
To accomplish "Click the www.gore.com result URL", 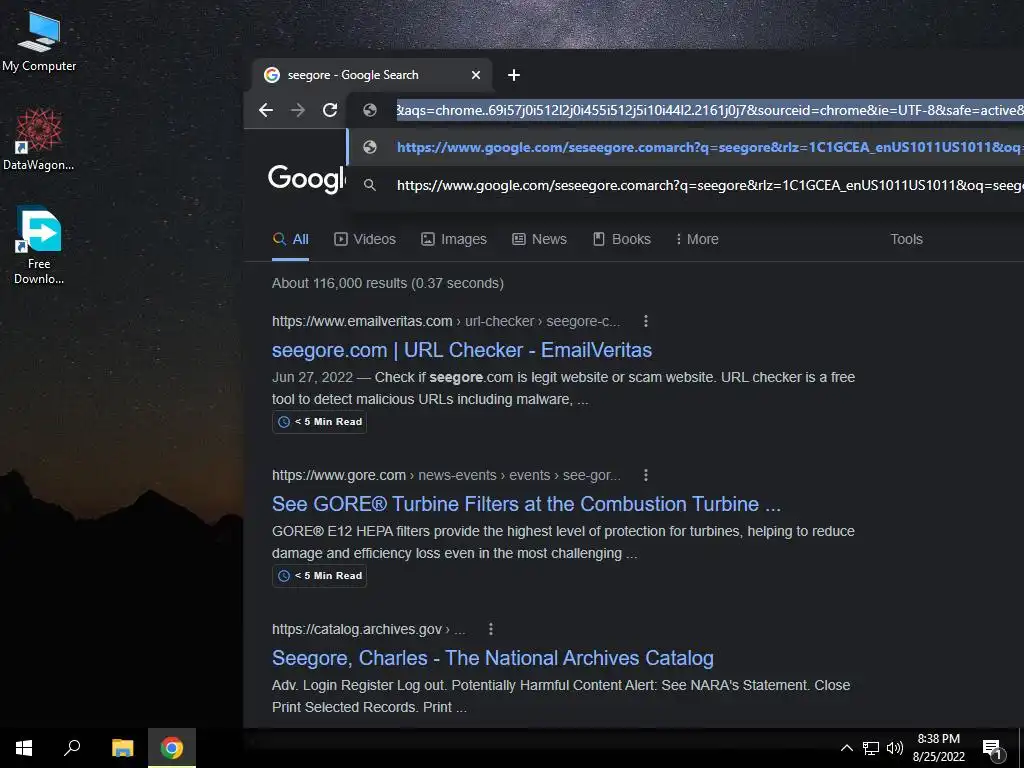I will pos(446,475).
